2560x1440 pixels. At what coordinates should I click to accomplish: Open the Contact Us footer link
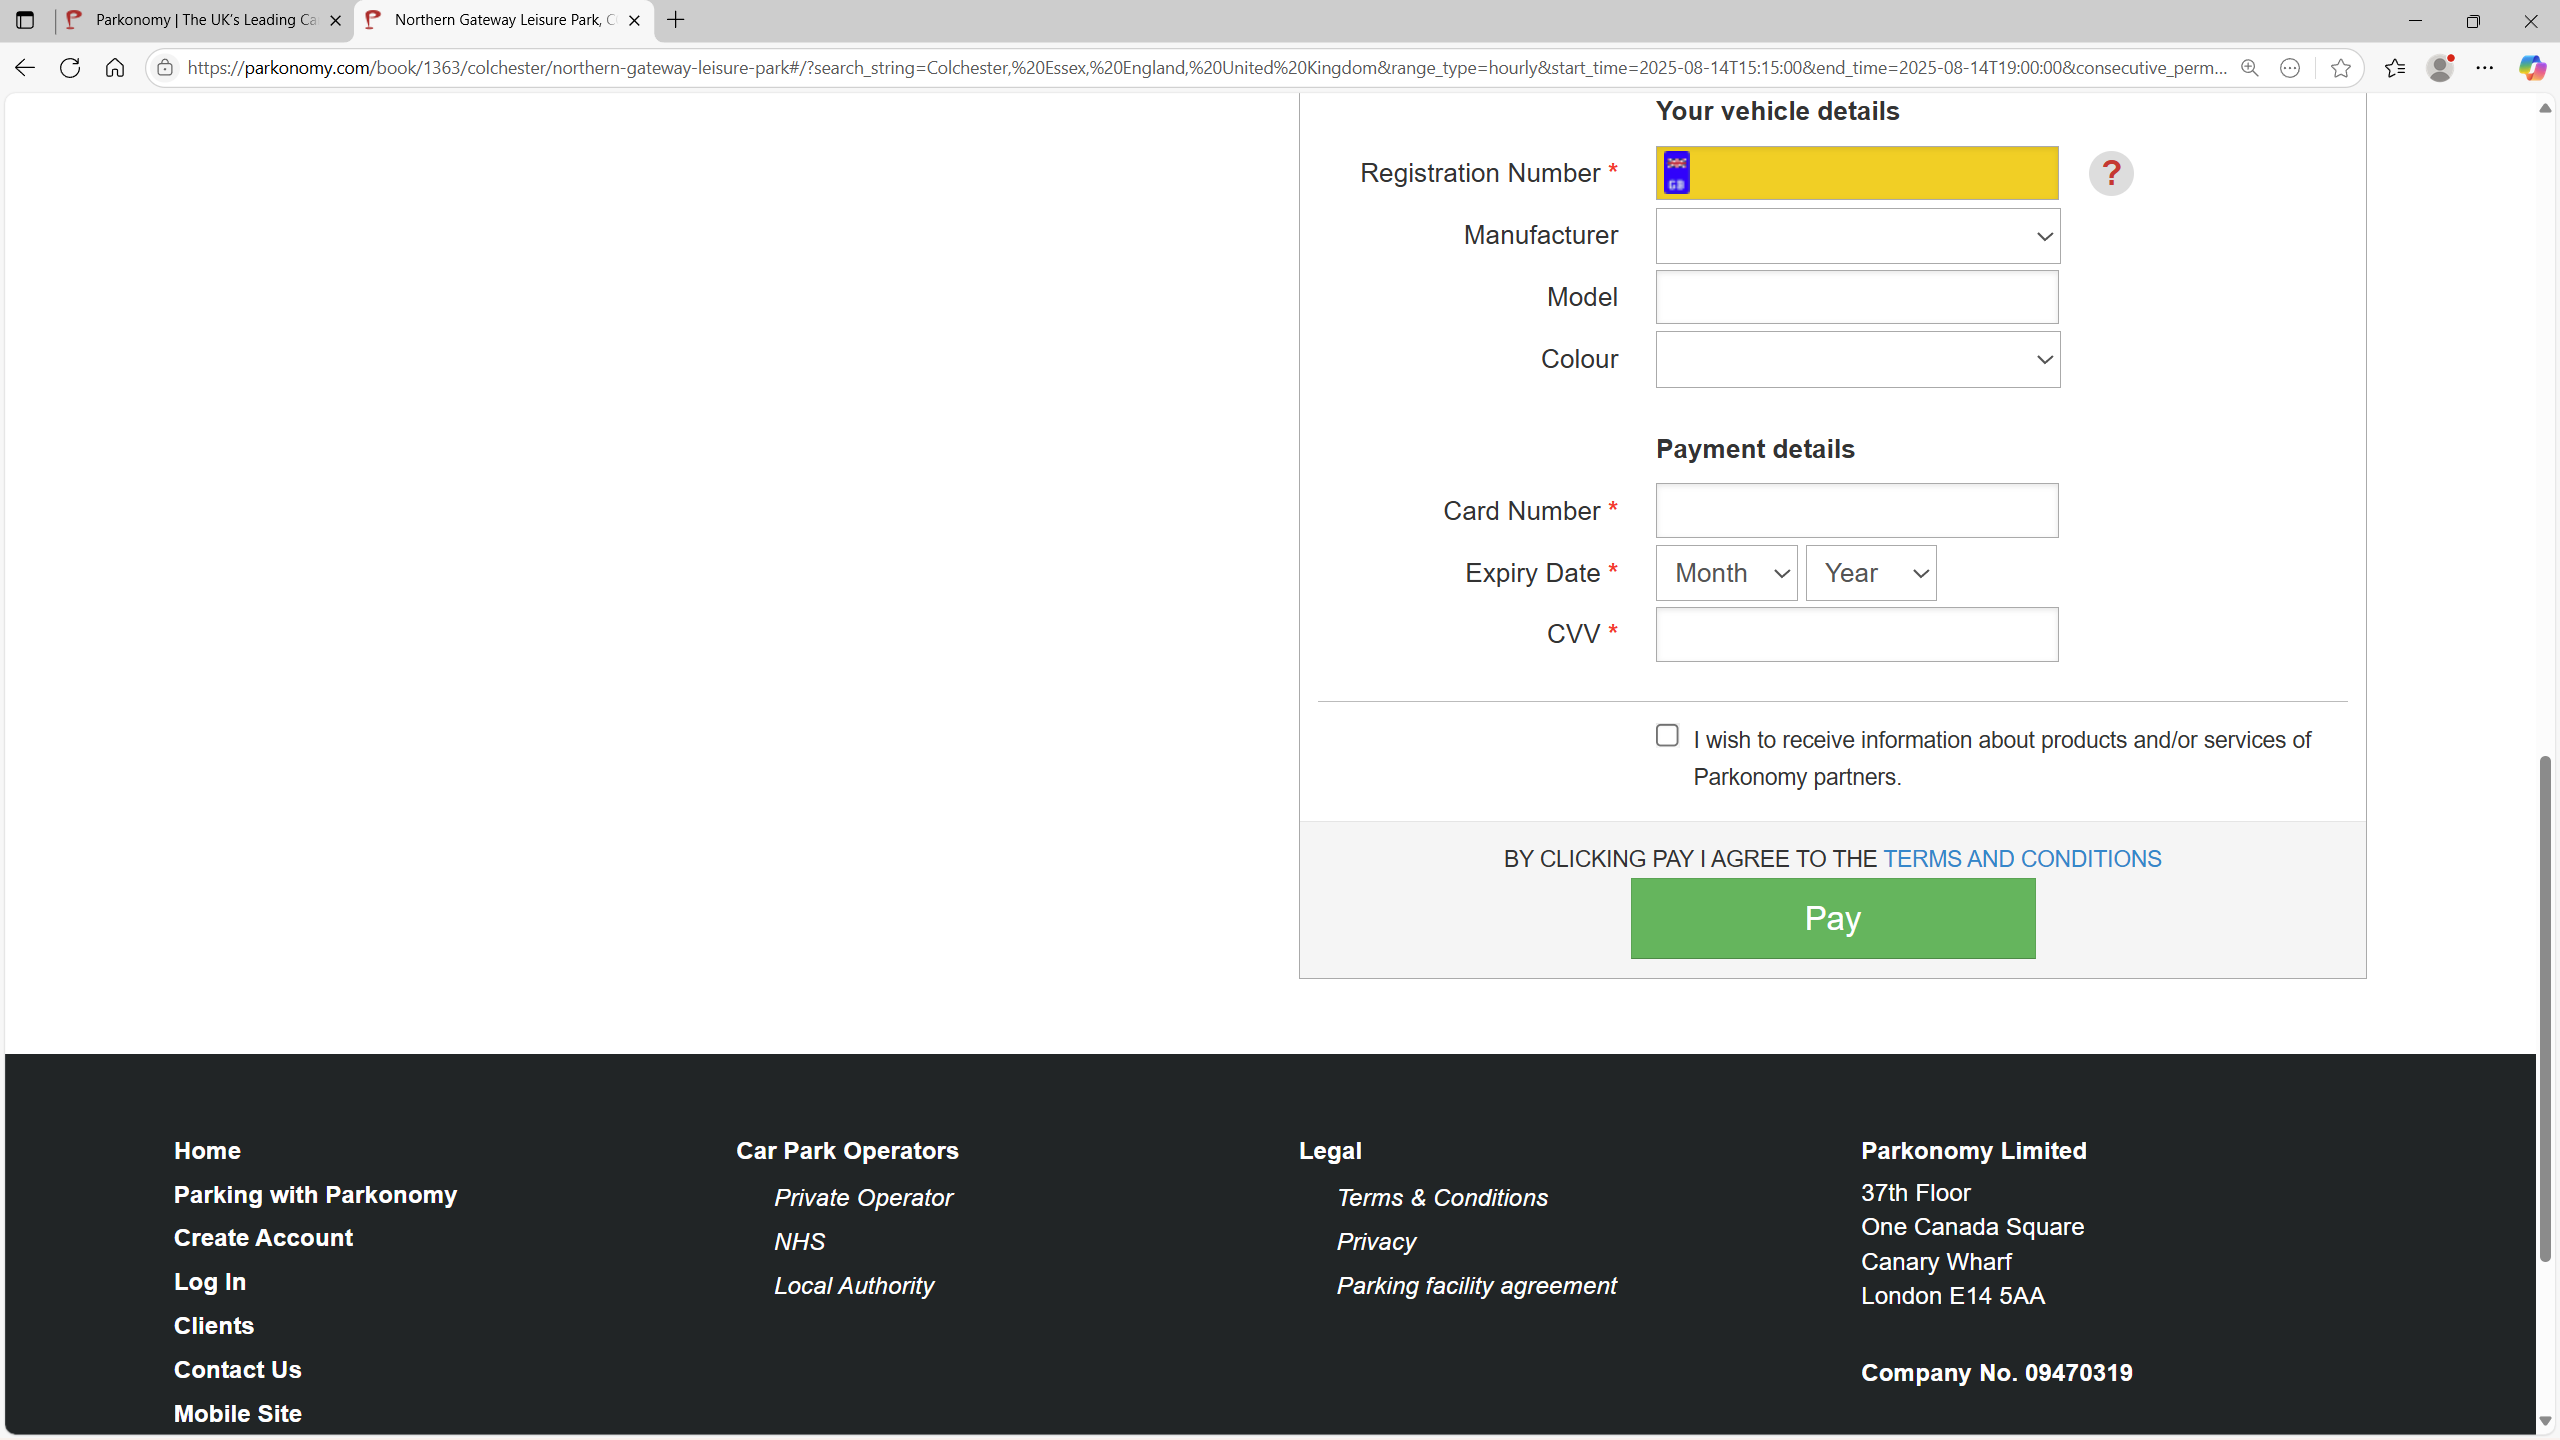coord(238,1370)
